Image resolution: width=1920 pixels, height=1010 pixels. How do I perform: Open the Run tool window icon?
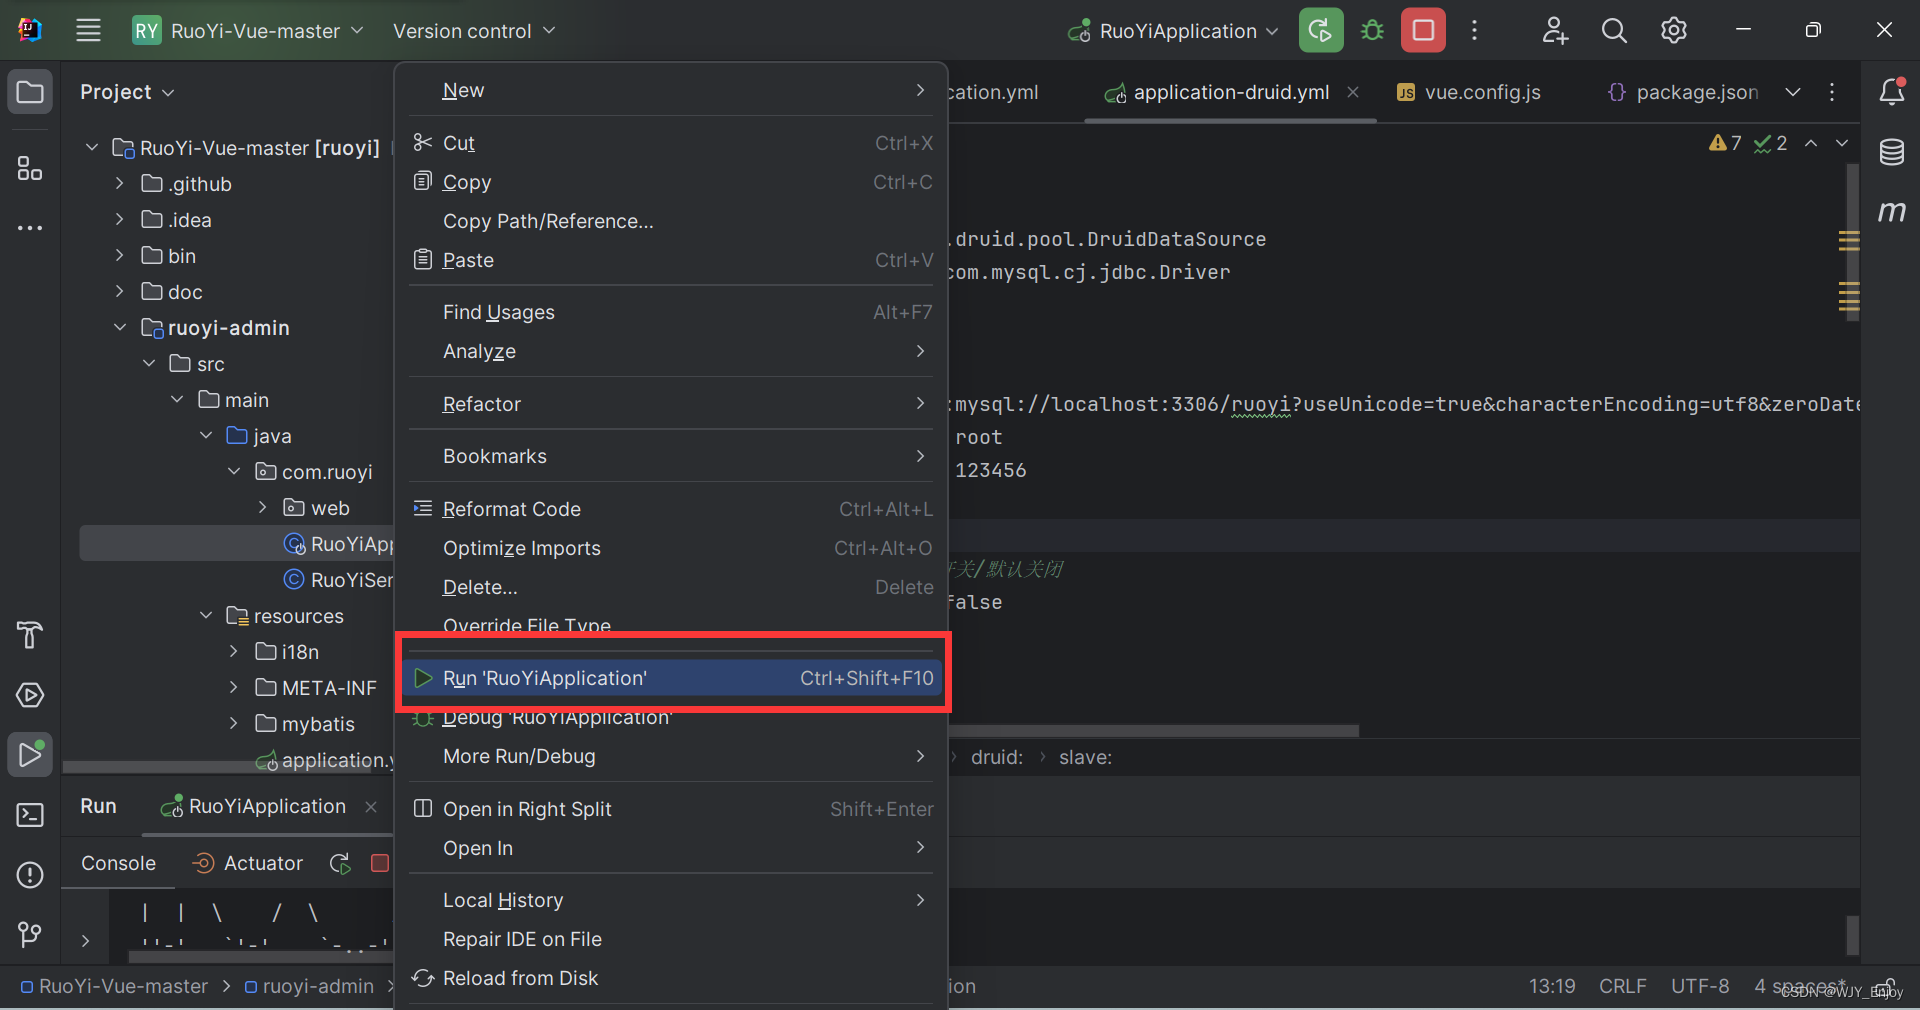30,755
